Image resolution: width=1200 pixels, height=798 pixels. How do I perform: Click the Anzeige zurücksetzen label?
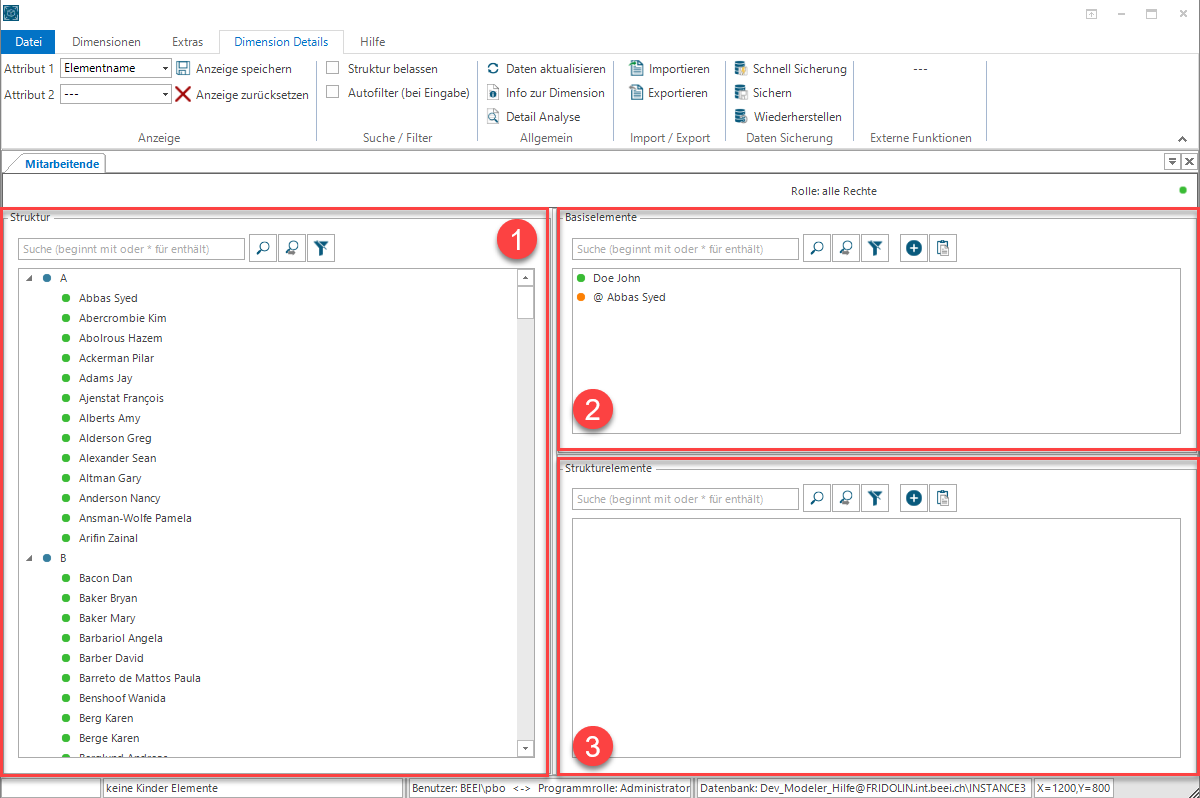252,95
